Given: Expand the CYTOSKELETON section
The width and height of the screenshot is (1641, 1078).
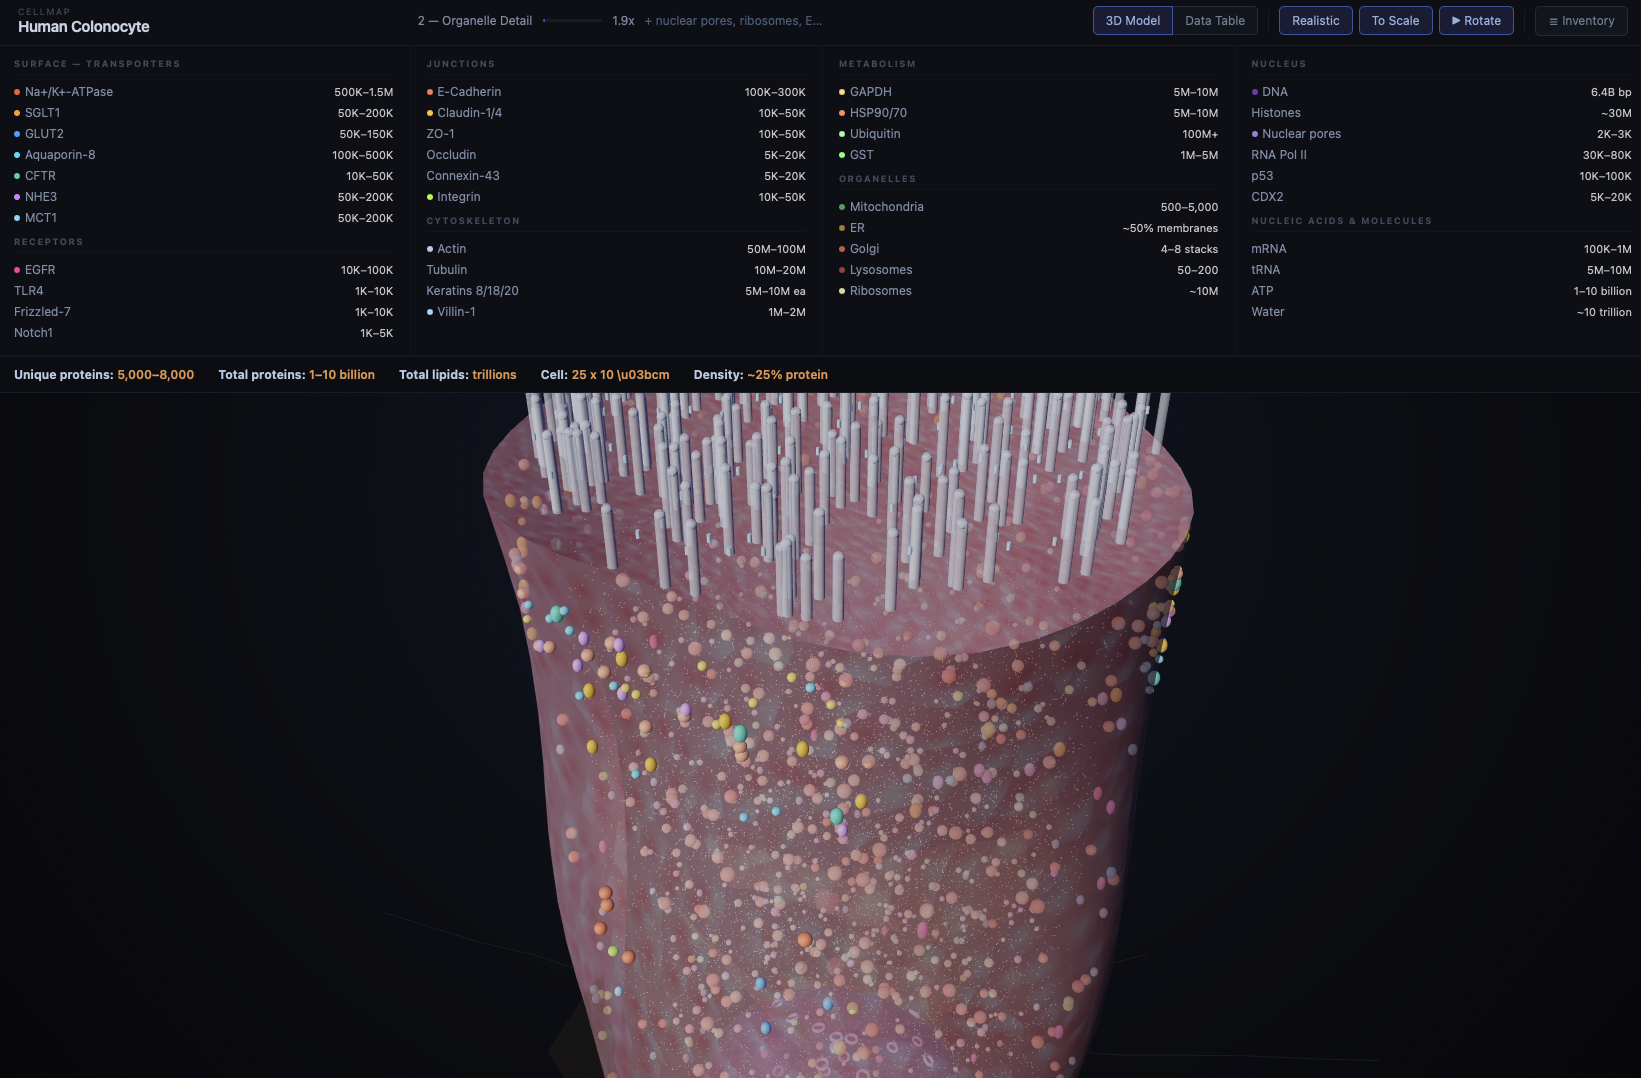Looking at the screenshot, I should tap(471, 220).
